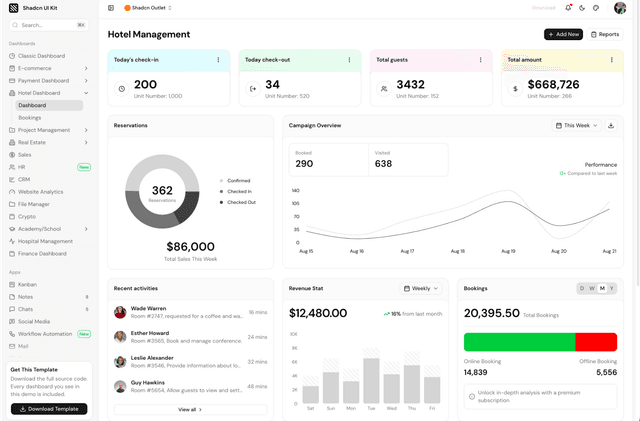Toggle Checked In legend item

click(x=236, y=192)
